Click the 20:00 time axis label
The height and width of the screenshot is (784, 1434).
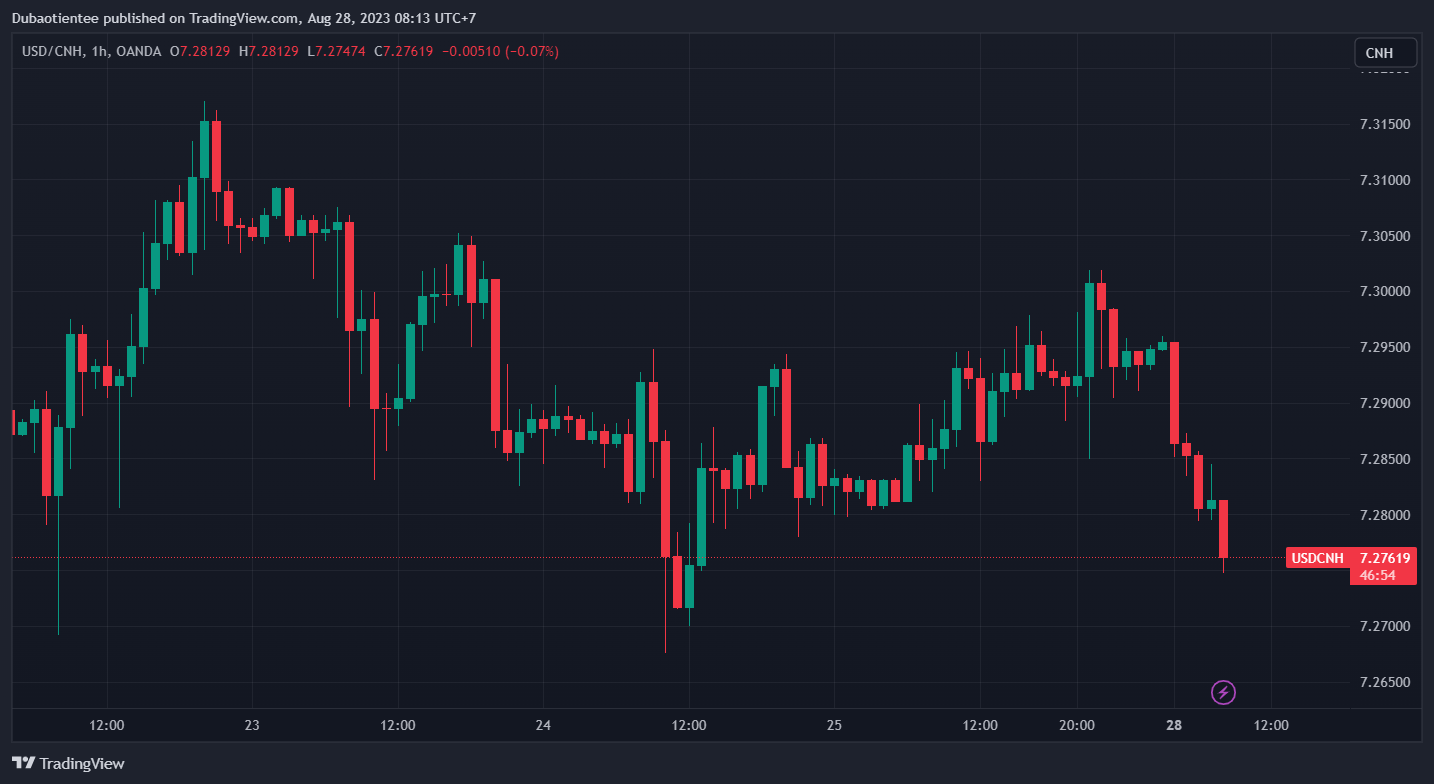coord(1077,725)
